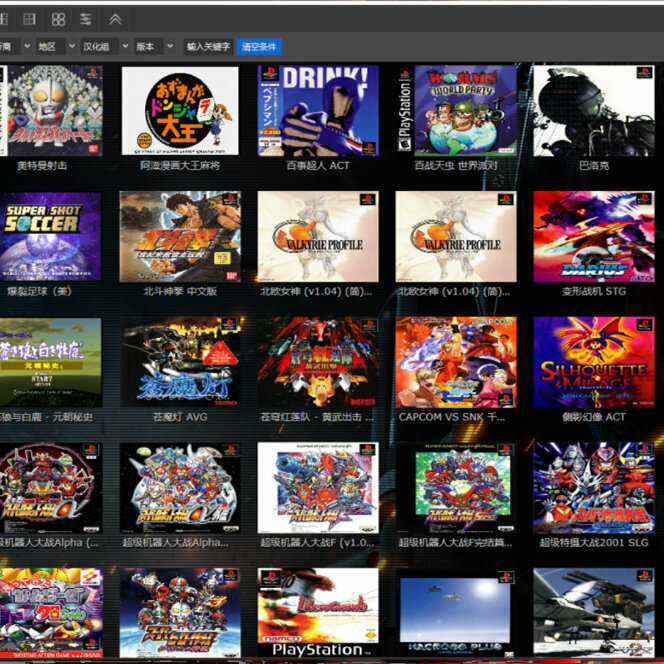664x664 pixels.
Task: Select the Pepsiman DRINK! cover
Action: [x=318, y=111]
